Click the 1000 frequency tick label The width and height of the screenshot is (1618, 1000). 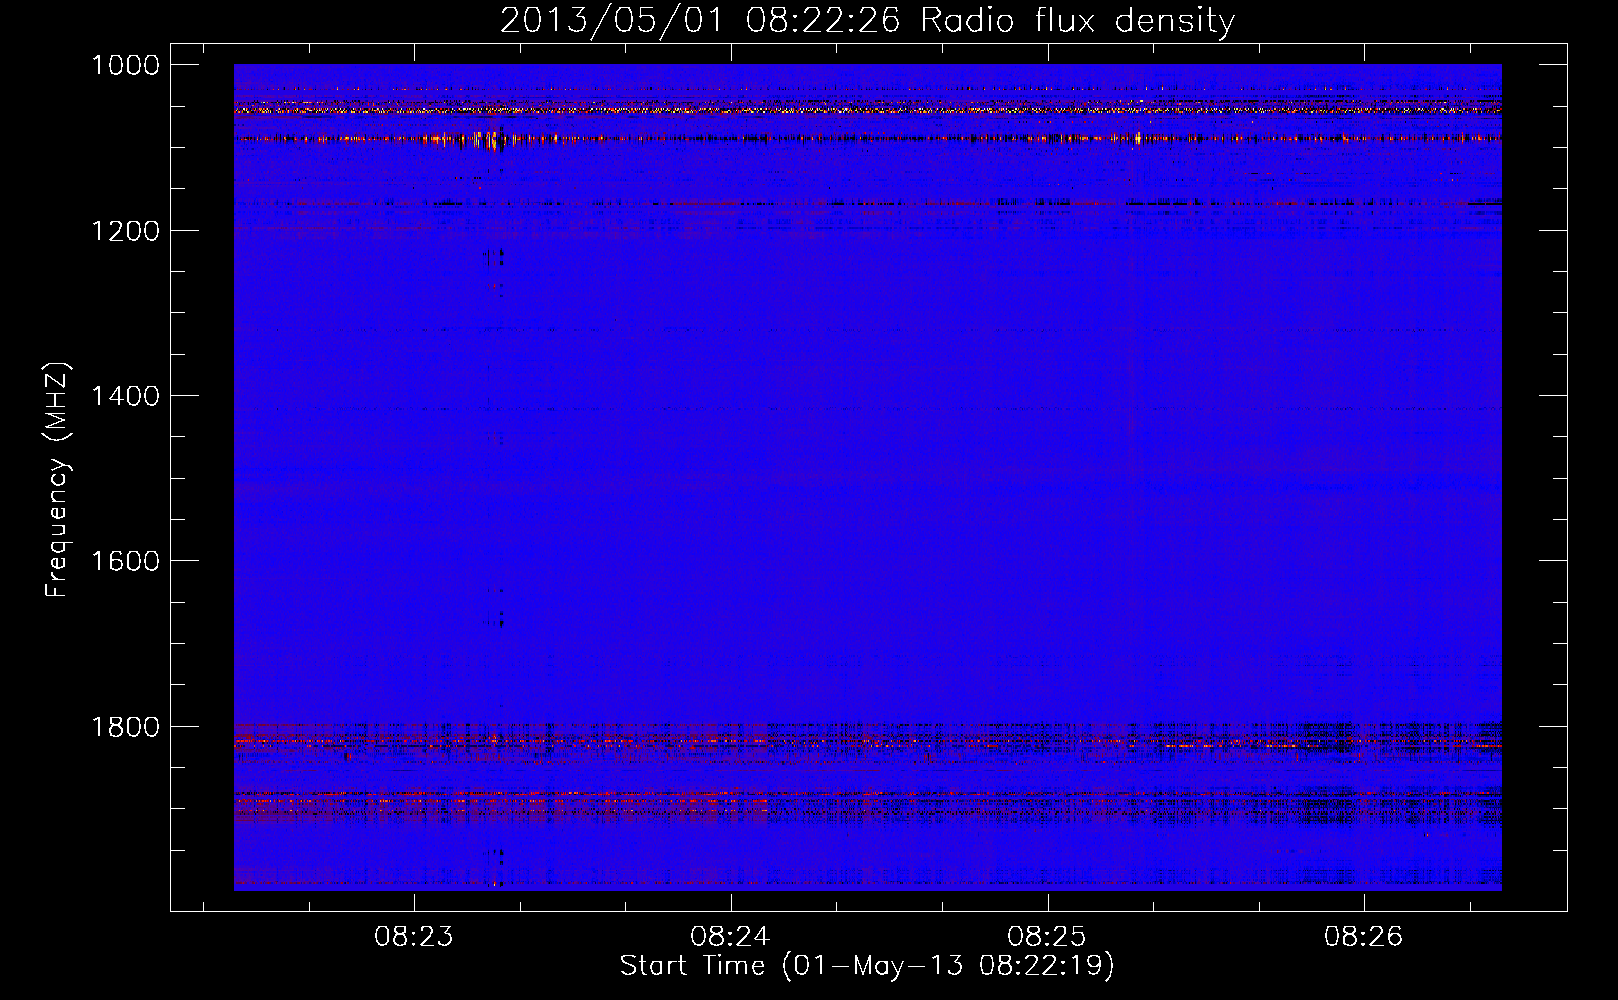click(126, 65)
